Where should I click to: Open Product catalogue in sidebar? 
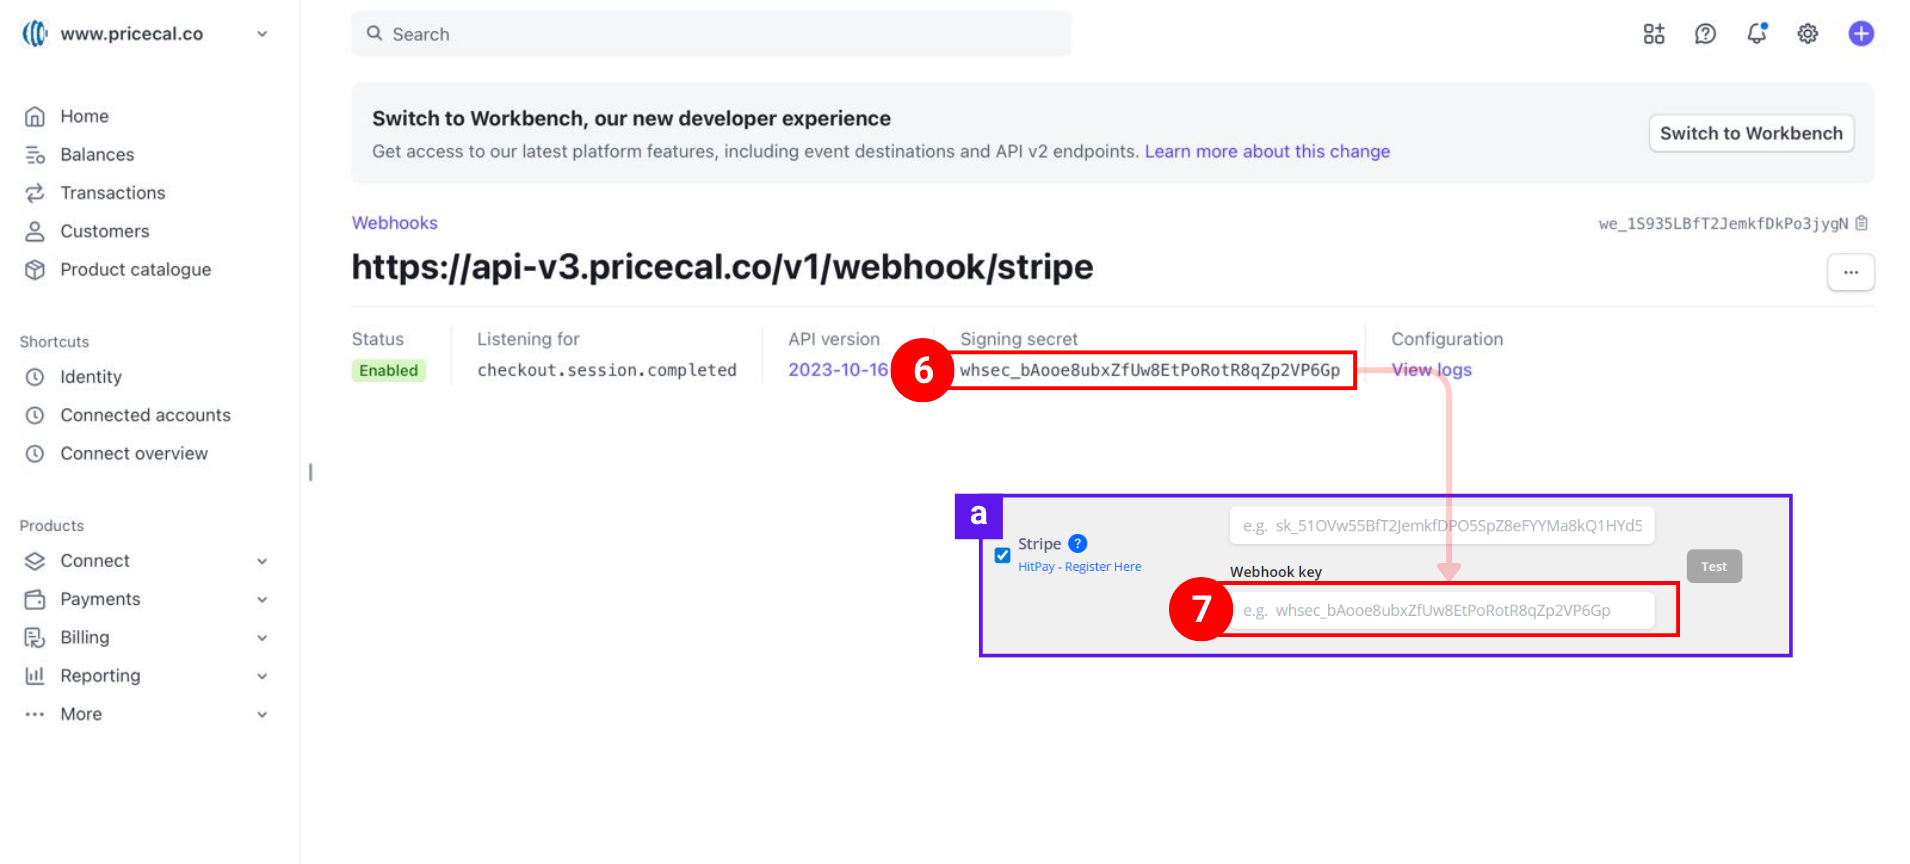(135, 270)
